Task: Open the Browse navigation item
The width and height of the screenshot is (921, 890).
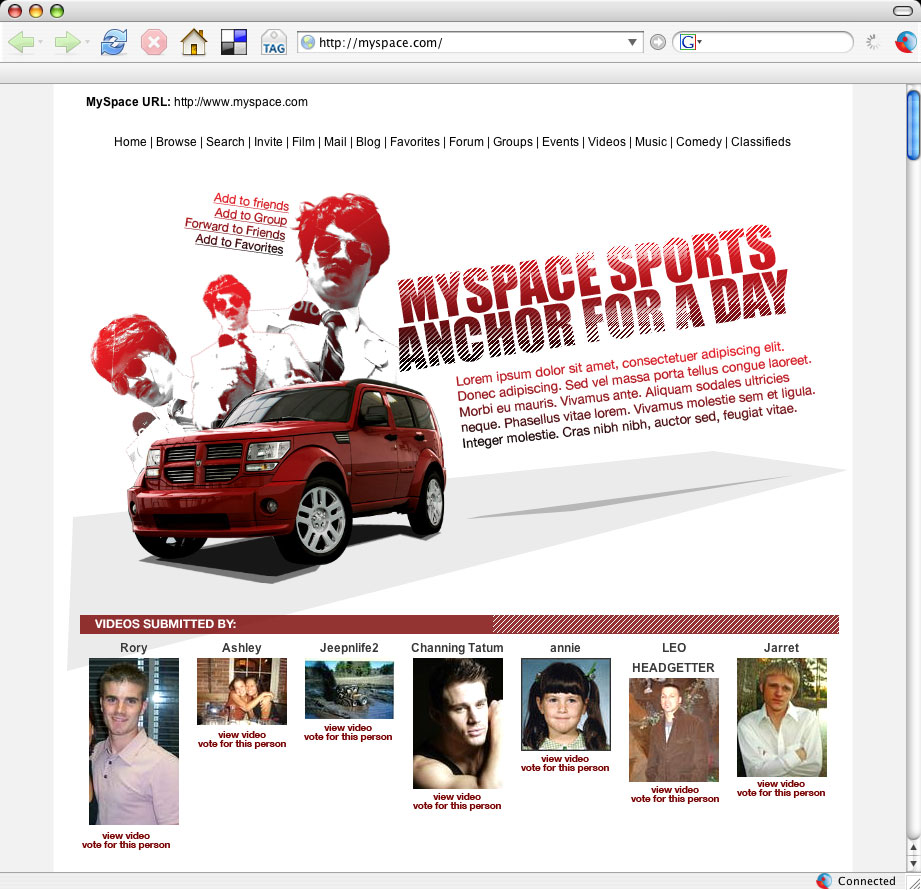Action: (x=176, y=142)
